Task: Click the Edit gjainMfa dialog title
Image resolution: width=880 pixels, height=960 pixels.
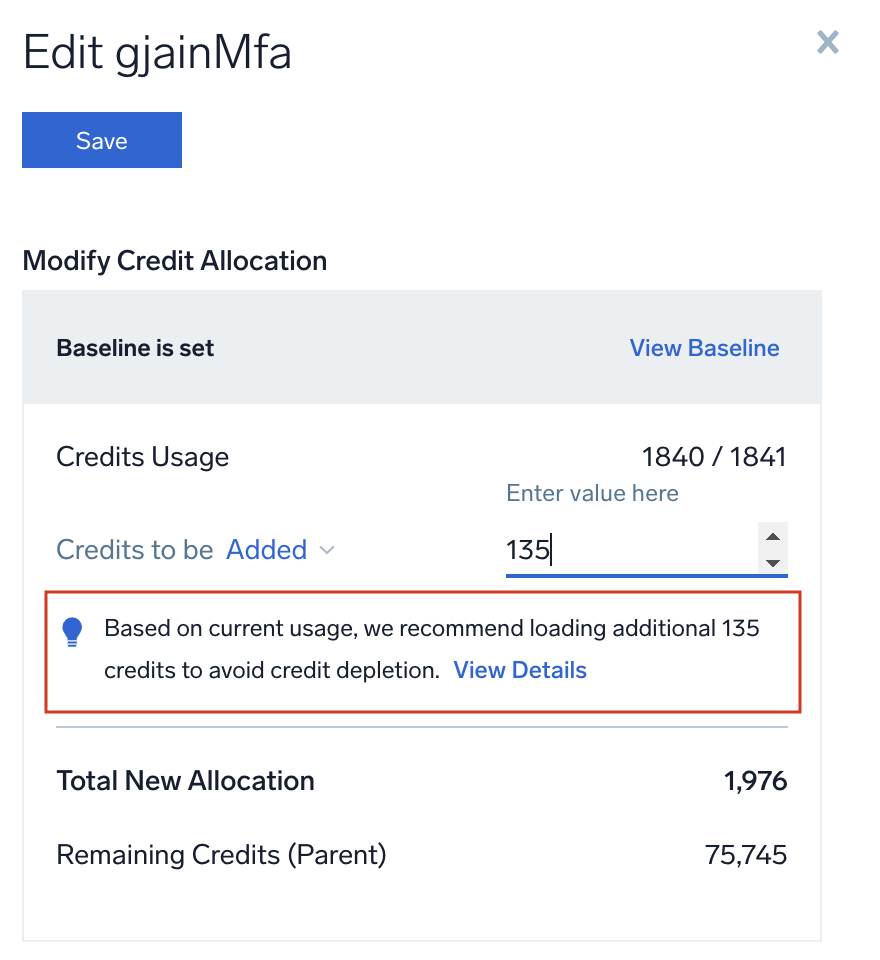Action: click(156, 52)
